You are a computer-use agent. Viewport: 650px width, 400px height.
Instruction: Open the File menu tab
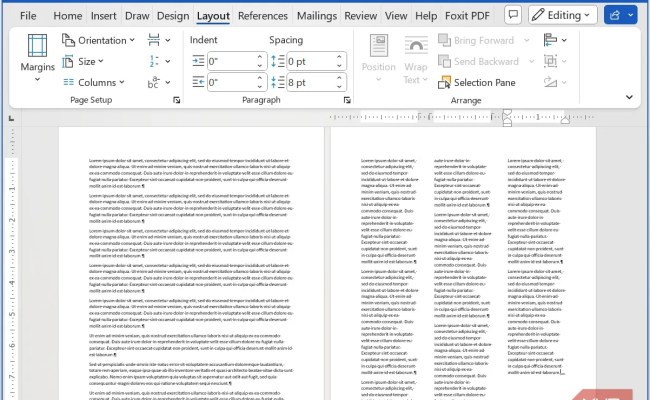28,16
